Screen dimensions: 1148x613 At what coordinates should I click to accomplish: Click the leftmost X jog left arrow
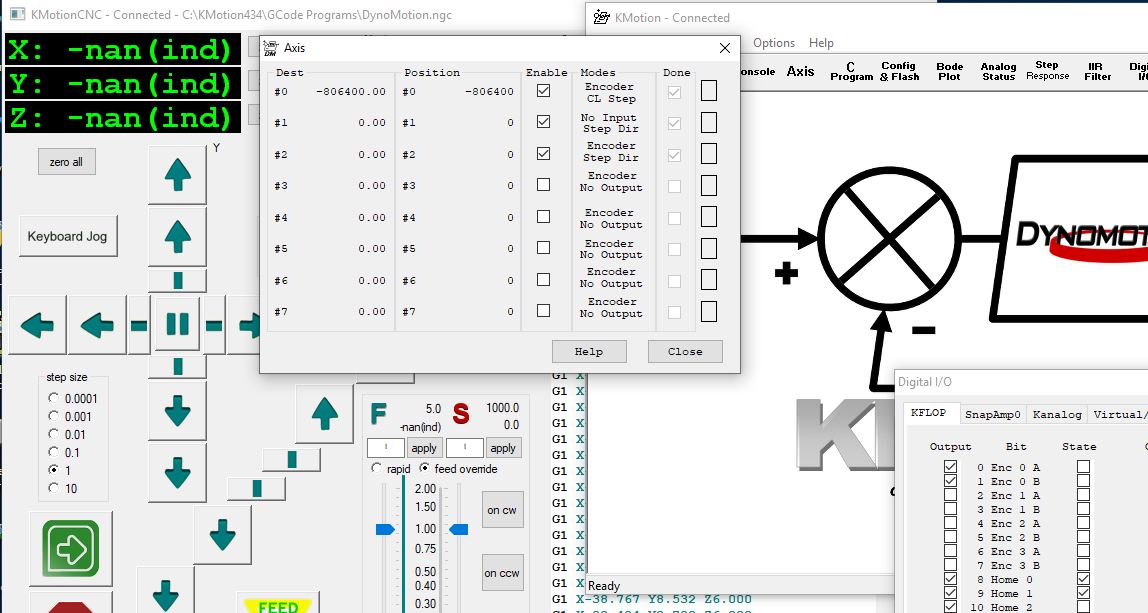click(x=37, y=325)
